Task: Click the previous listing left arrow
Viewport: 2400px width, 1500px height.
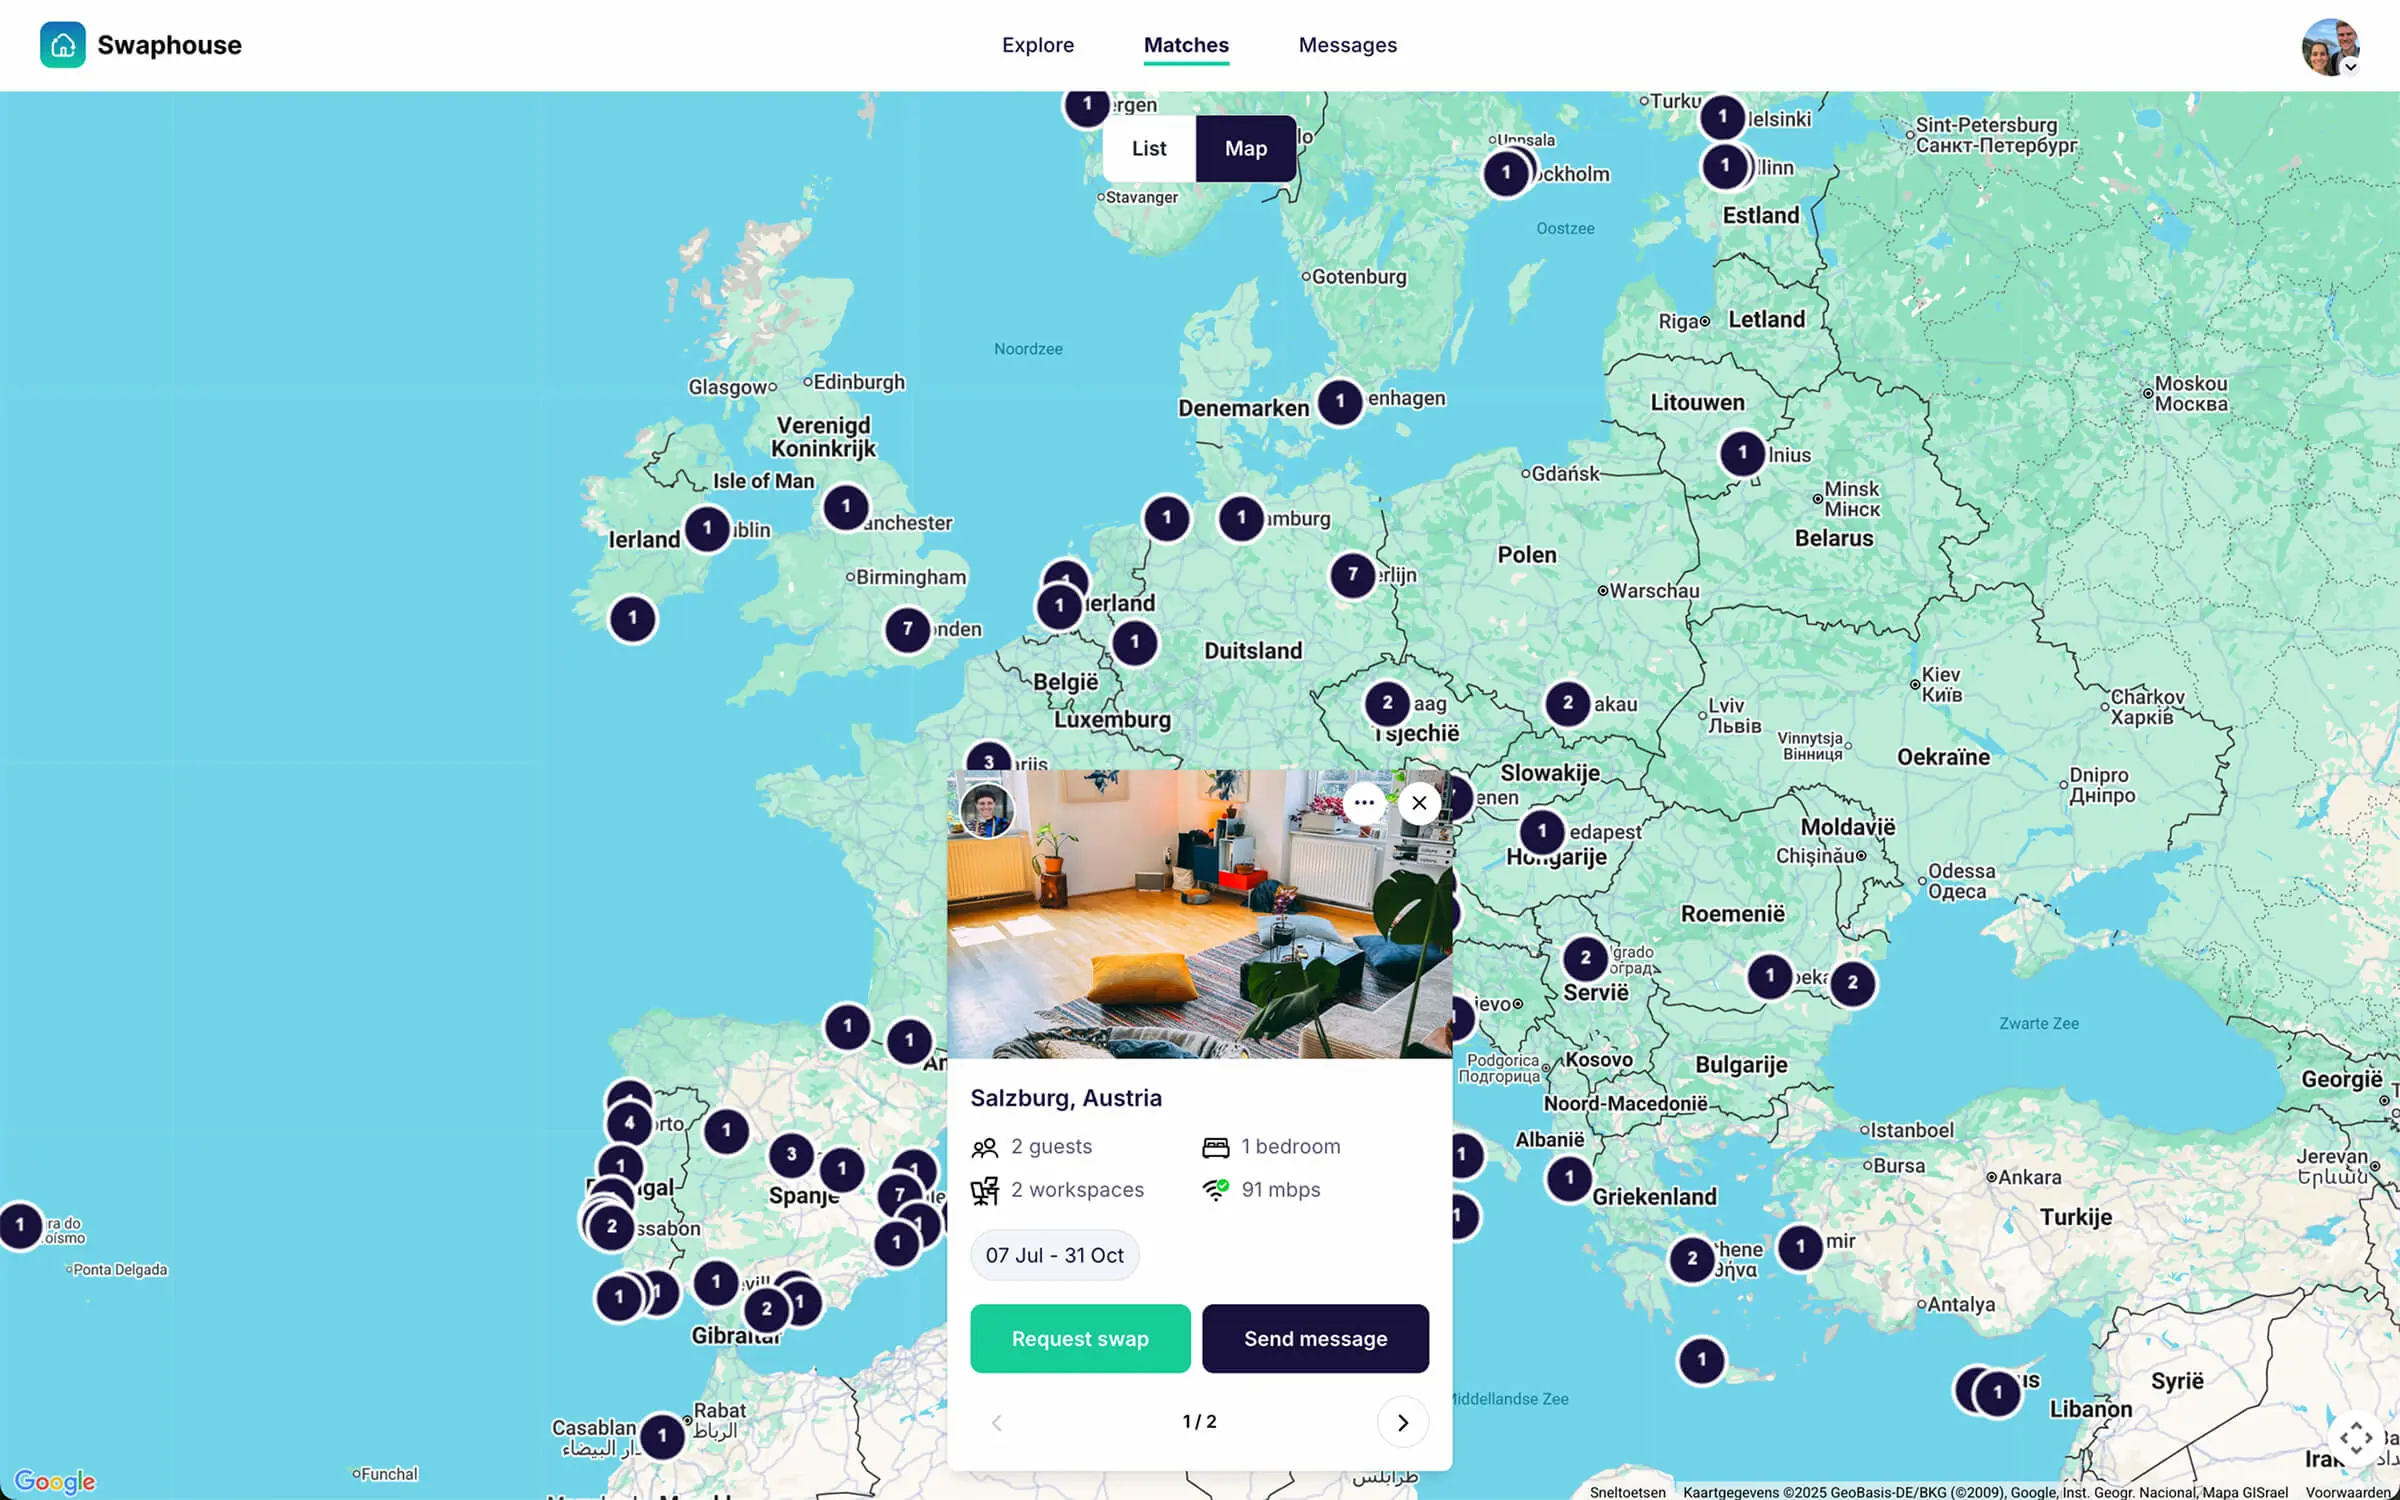Action: click(996, 1422)
